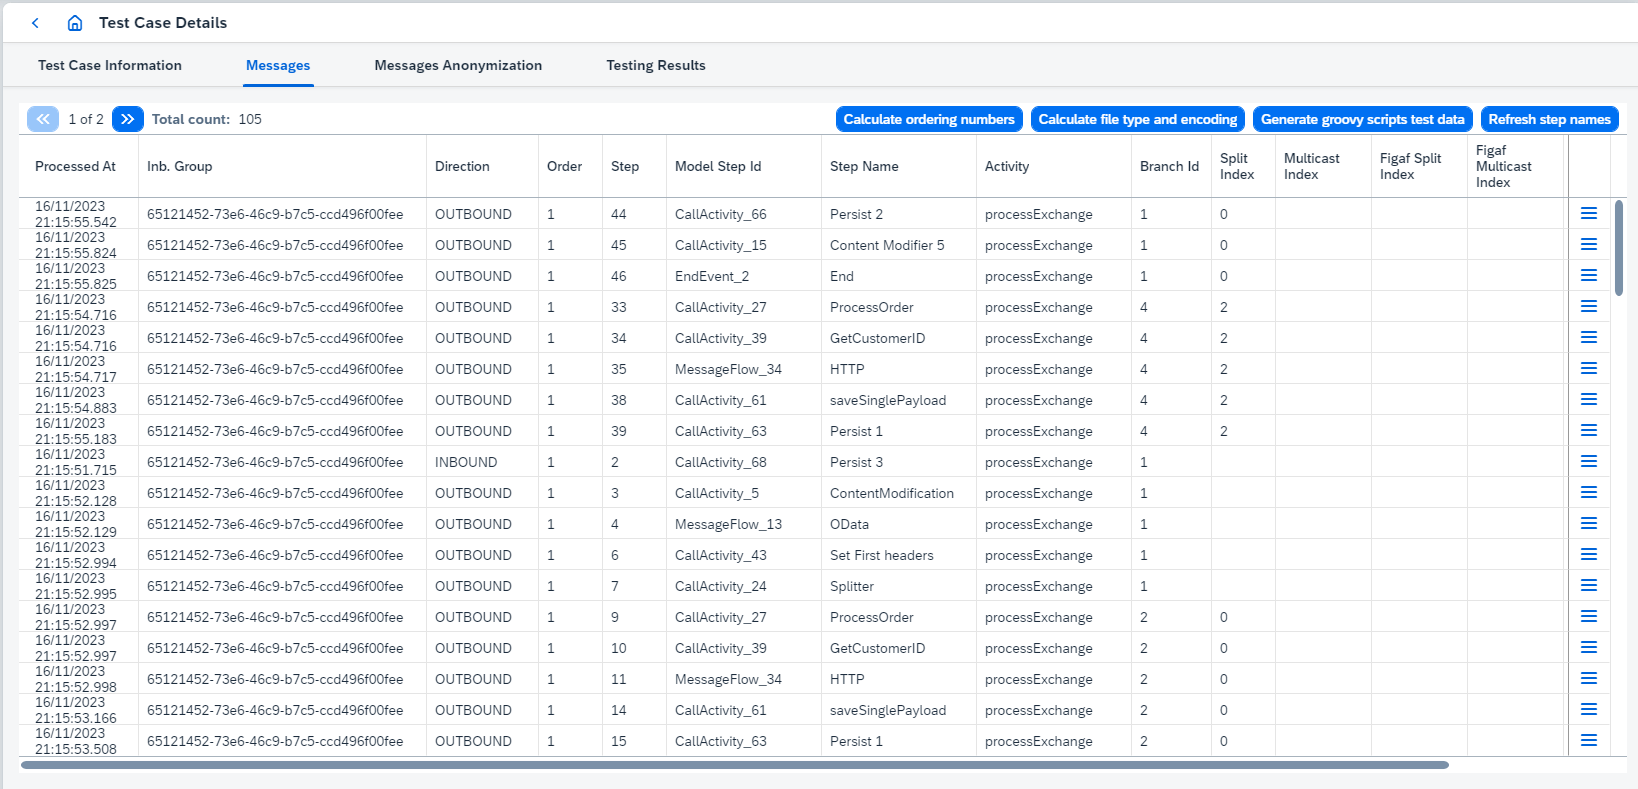Open row menu for Persist 2 step 44
This screenshot has height=789, width=1638.
coord(1589,214)
